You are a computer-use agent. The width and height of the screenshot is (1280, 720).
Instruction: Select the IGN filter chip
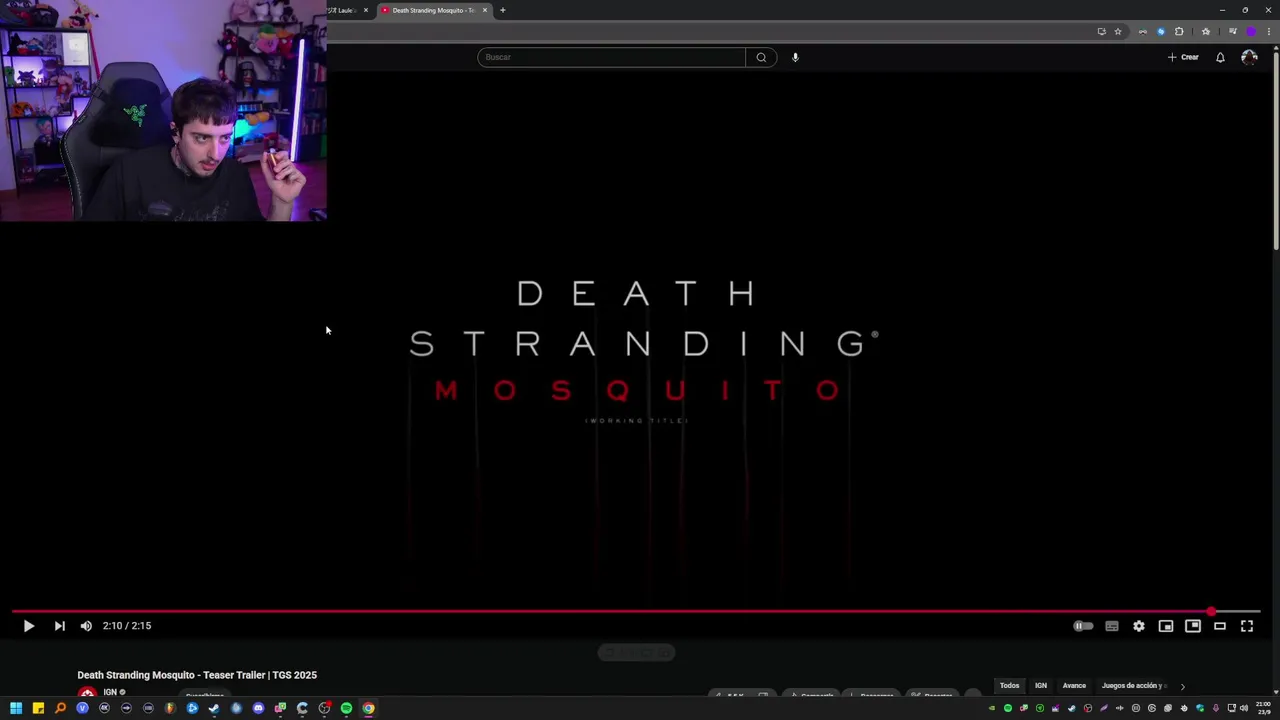point(1041,686)
